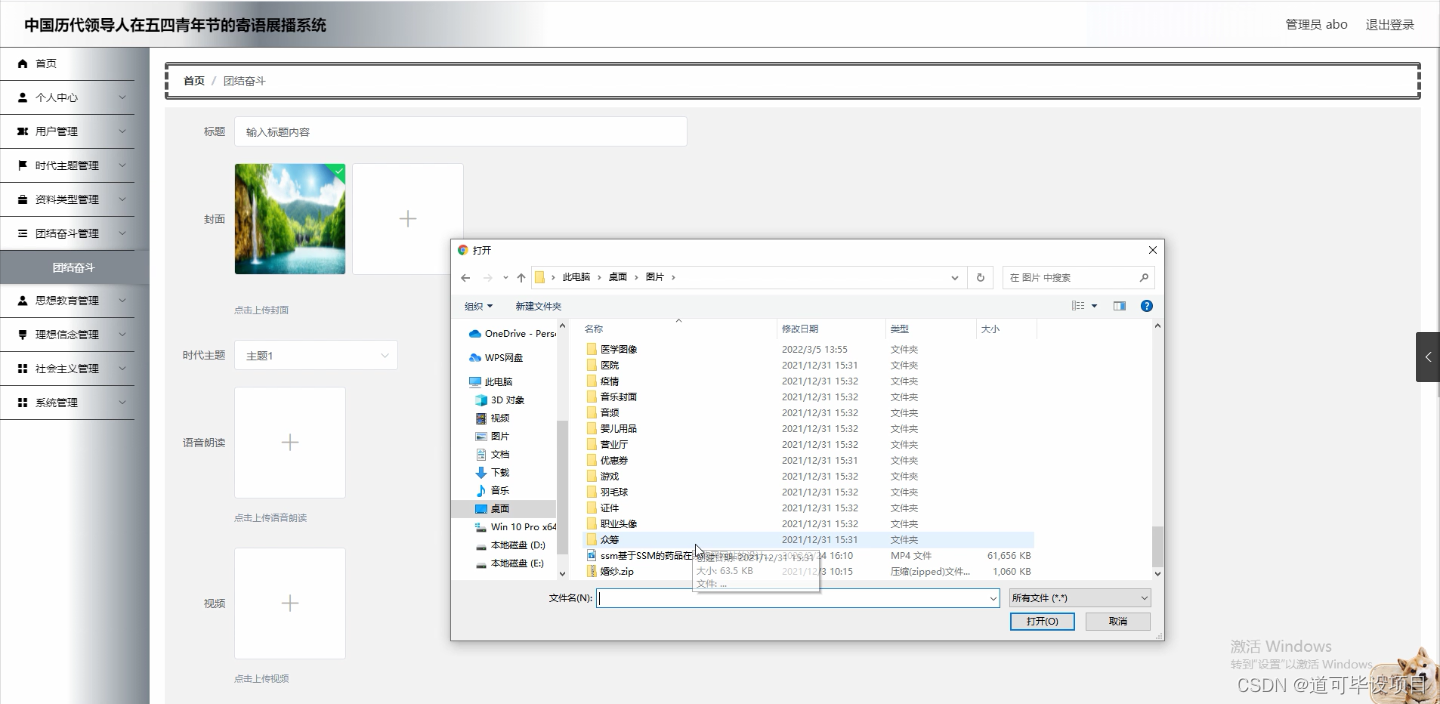Click the 打开(O) button
The image size is (1440, 704).
pos(1042,622)
